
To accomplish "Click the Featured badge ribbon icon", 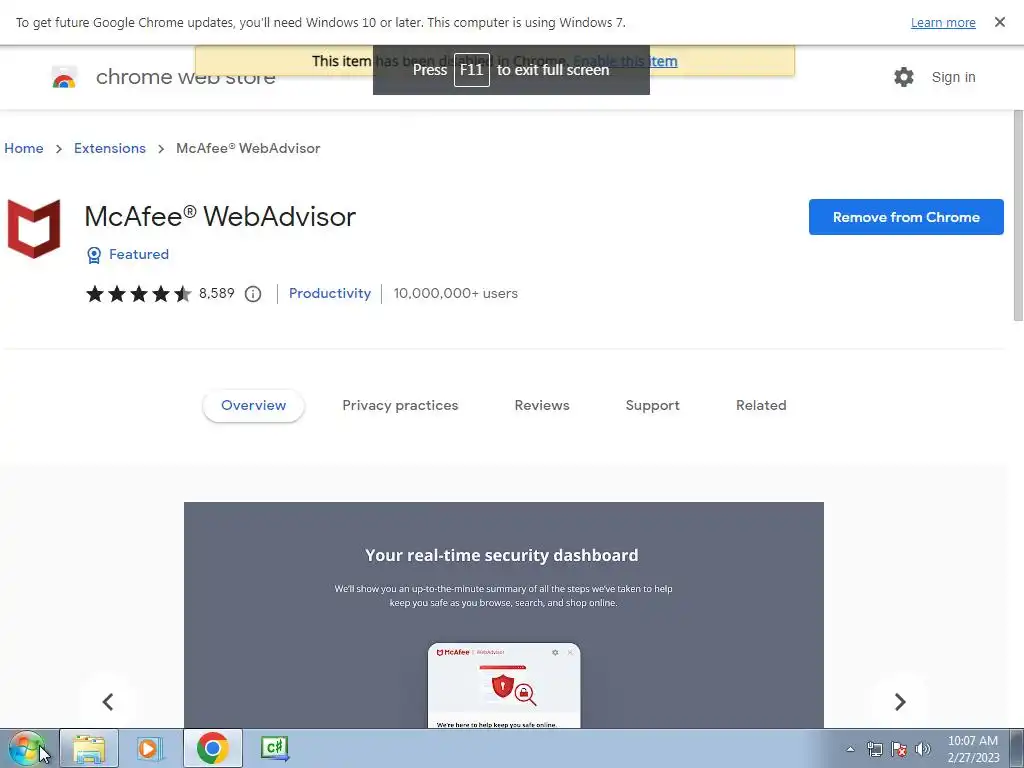I will [94, 255].
